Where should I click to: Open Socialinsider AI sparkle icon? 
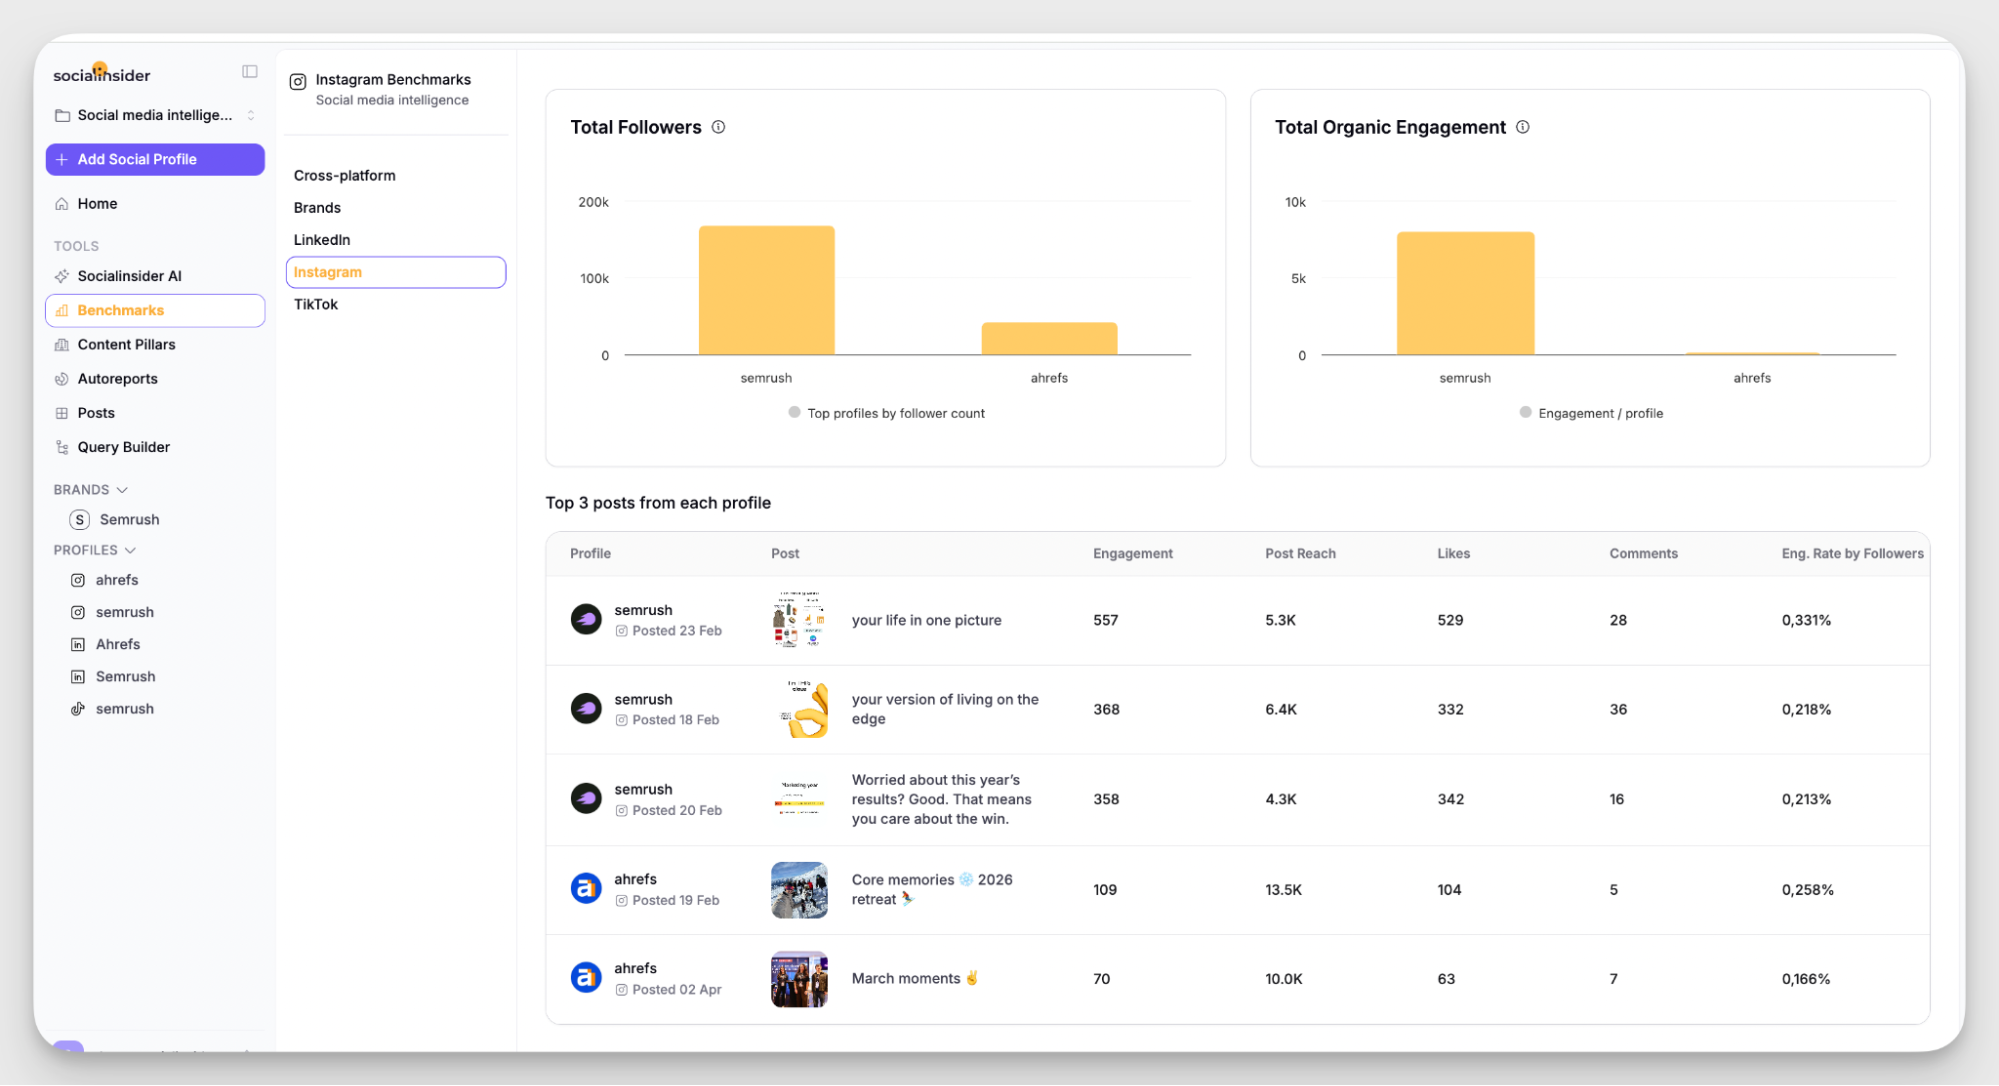click(62, 276)
